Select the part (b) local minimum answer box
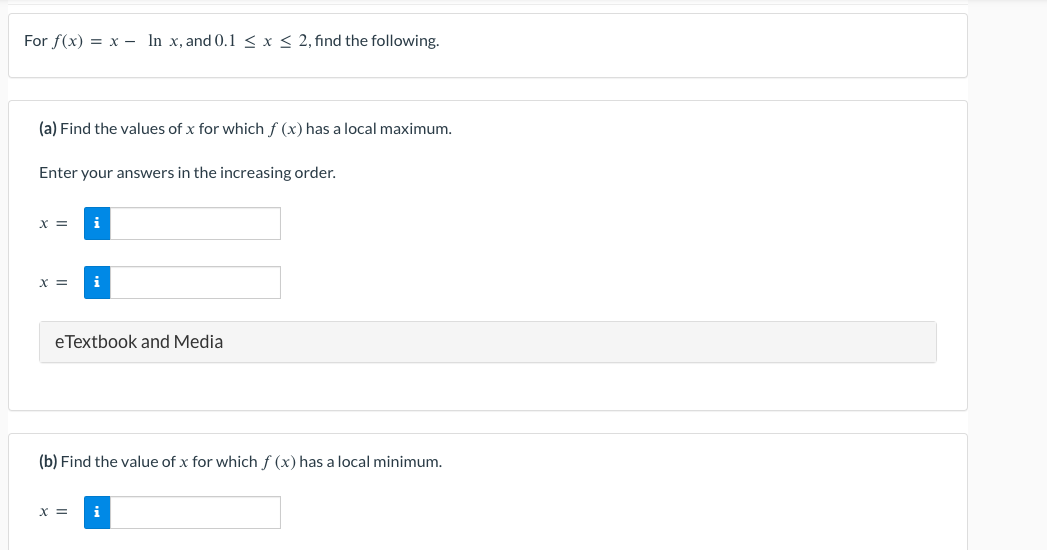Image resolution: width=1047 pixels, height=550 pixels. [x=195, y=513]
